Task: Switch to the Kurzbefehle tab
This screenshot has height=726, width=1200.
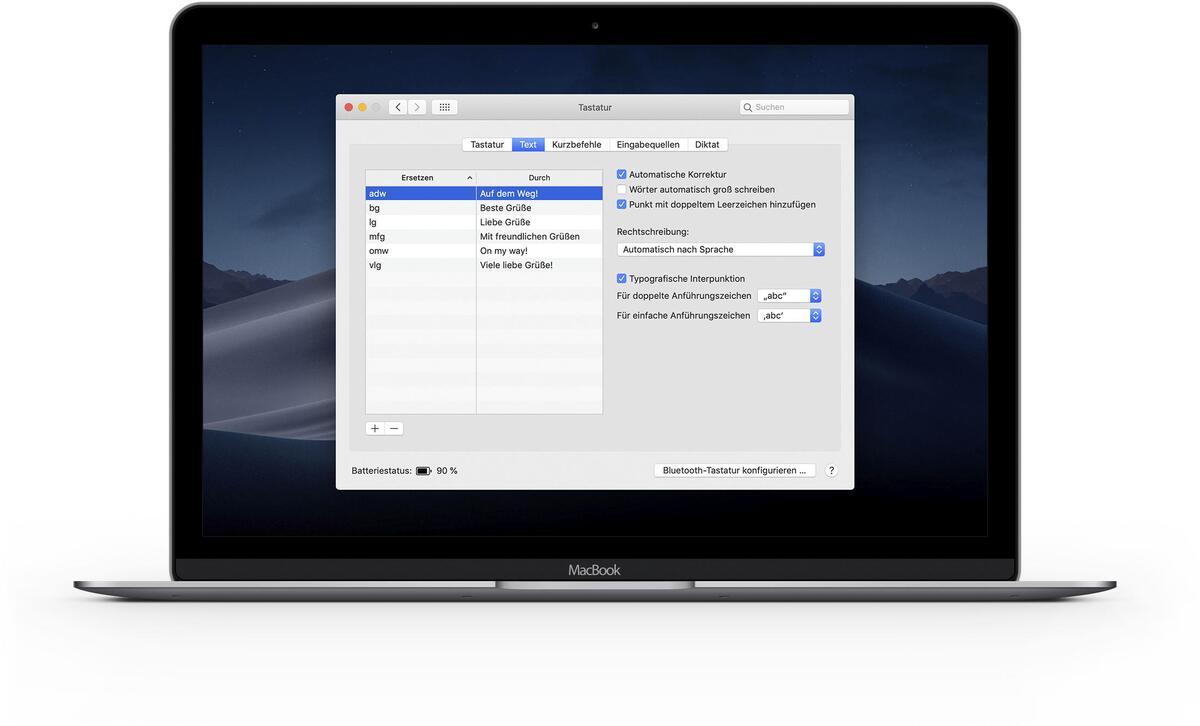Action: click(x=576, y=144)
